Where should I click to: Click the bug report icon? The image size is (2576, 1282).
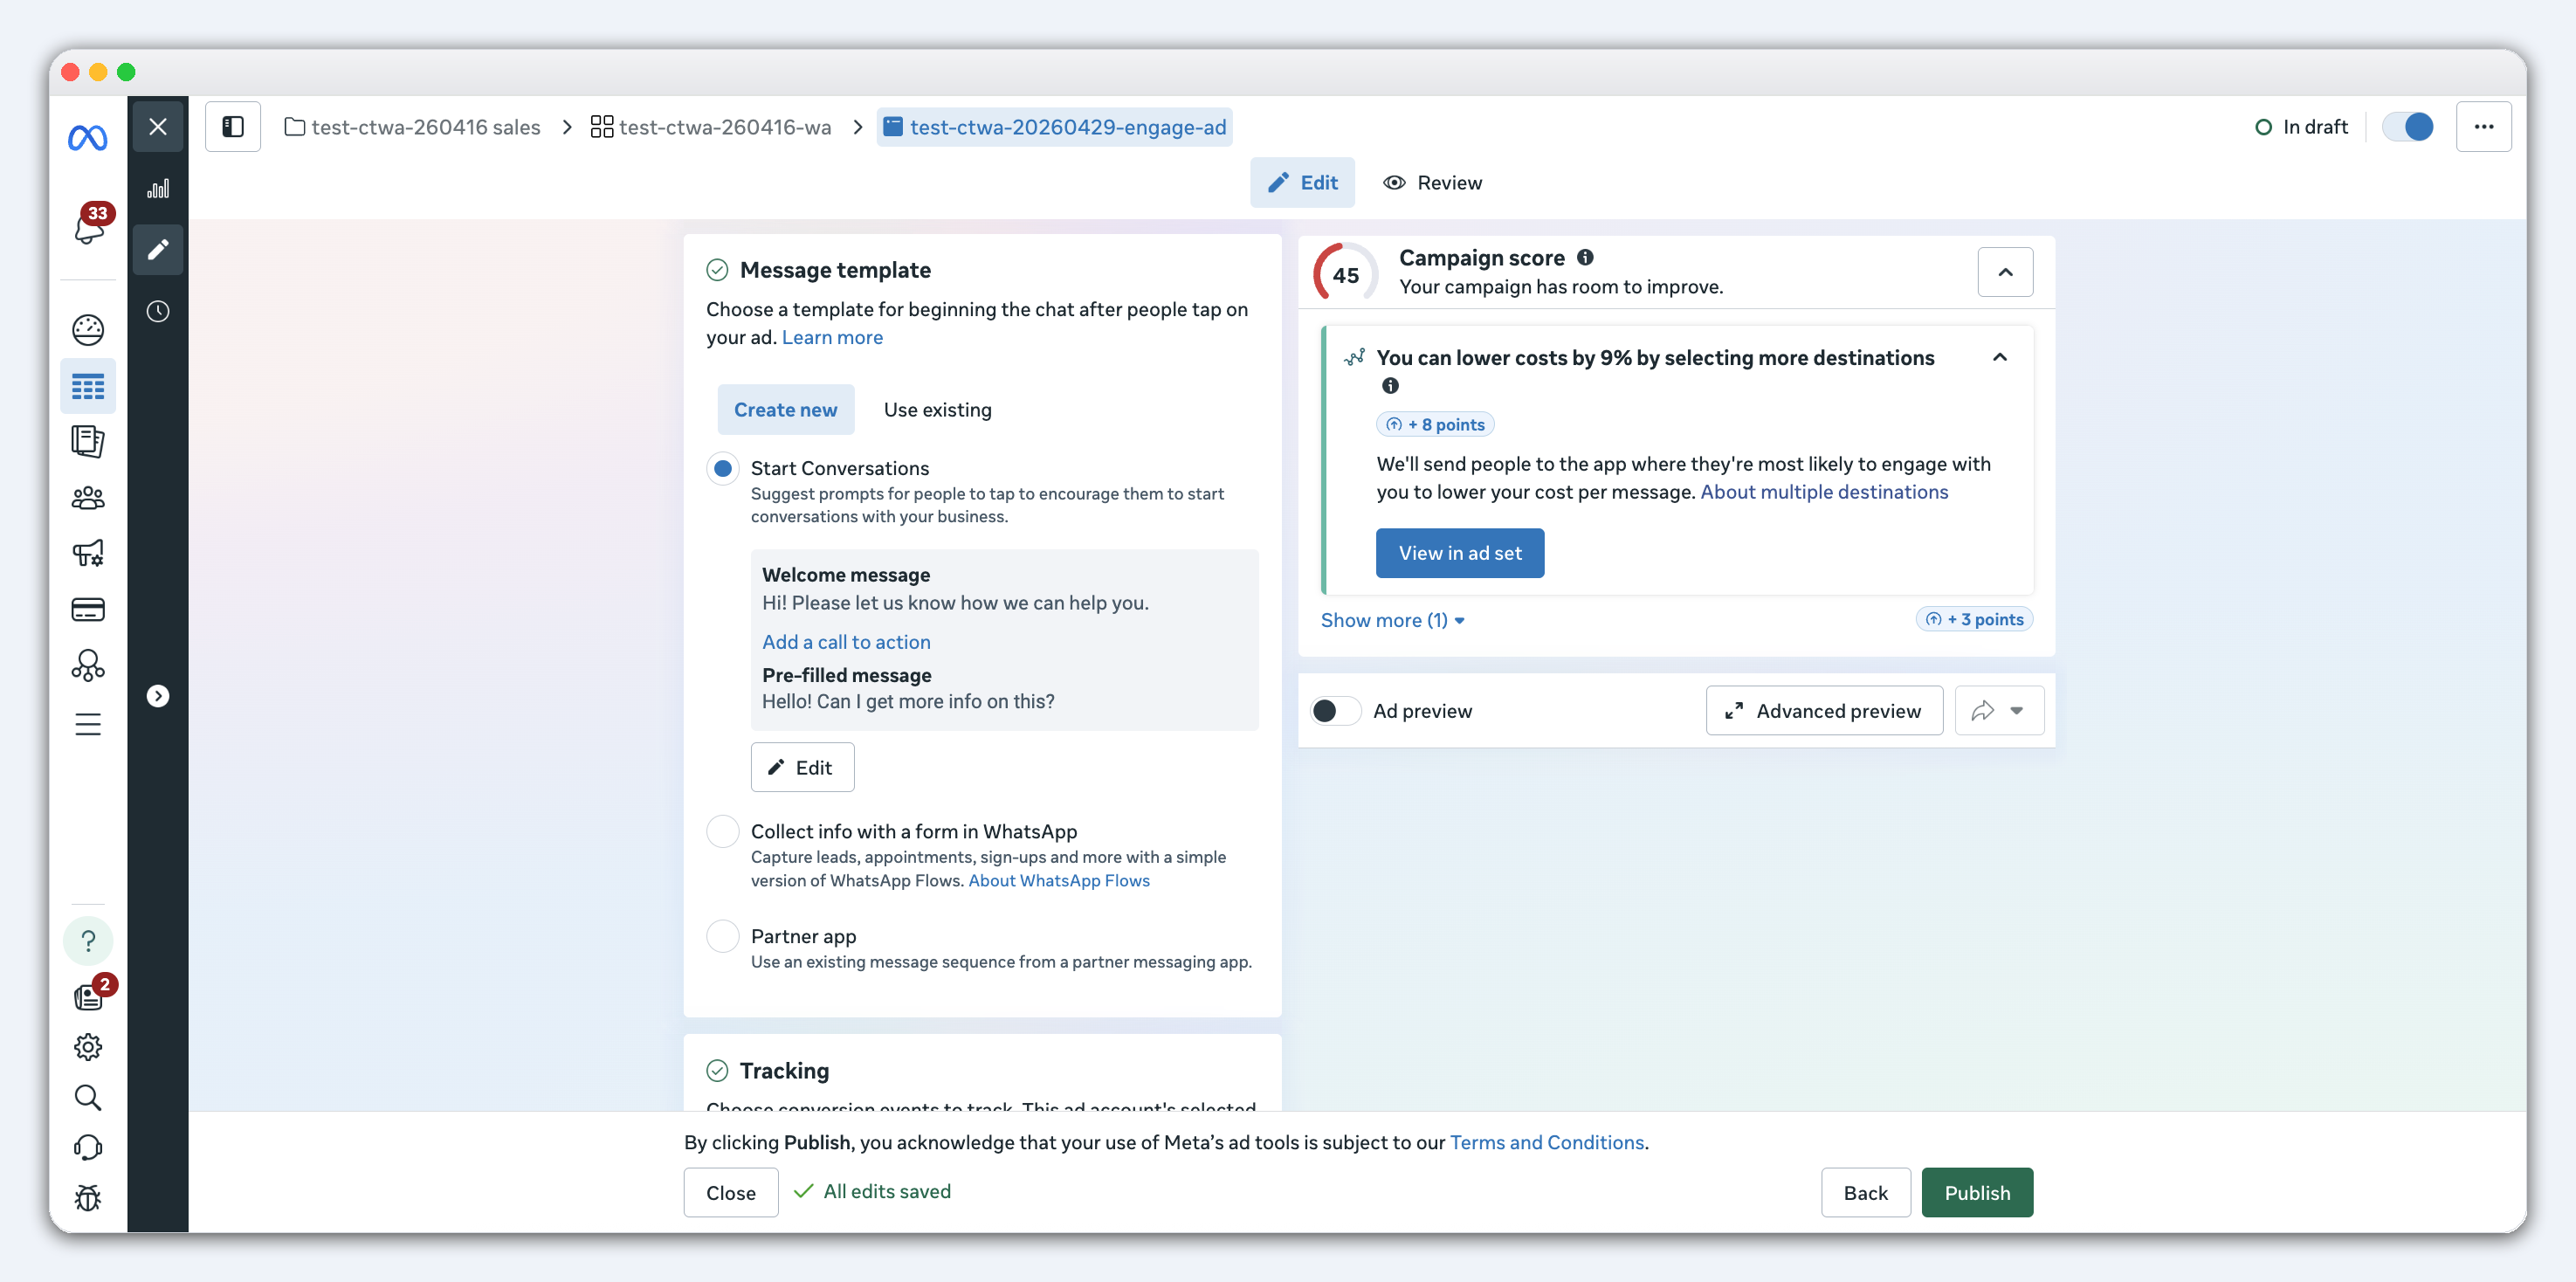88,1197
